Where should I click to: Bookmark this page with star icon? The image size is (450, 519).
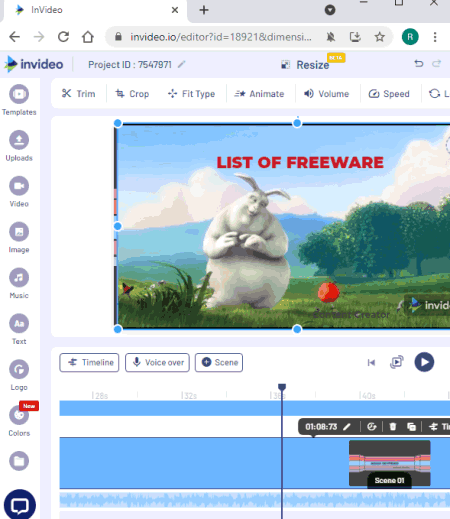tap(379, 37)
